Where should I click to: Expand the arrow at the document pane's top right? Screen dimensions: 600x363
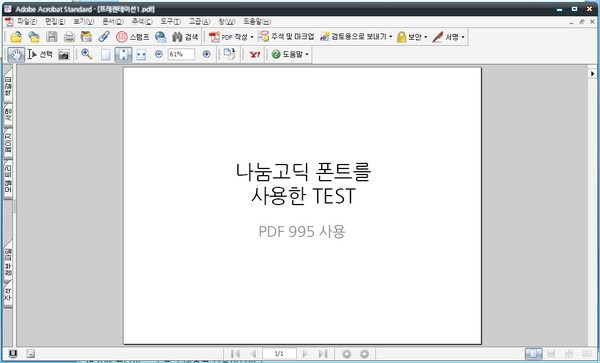click(592, 73)
